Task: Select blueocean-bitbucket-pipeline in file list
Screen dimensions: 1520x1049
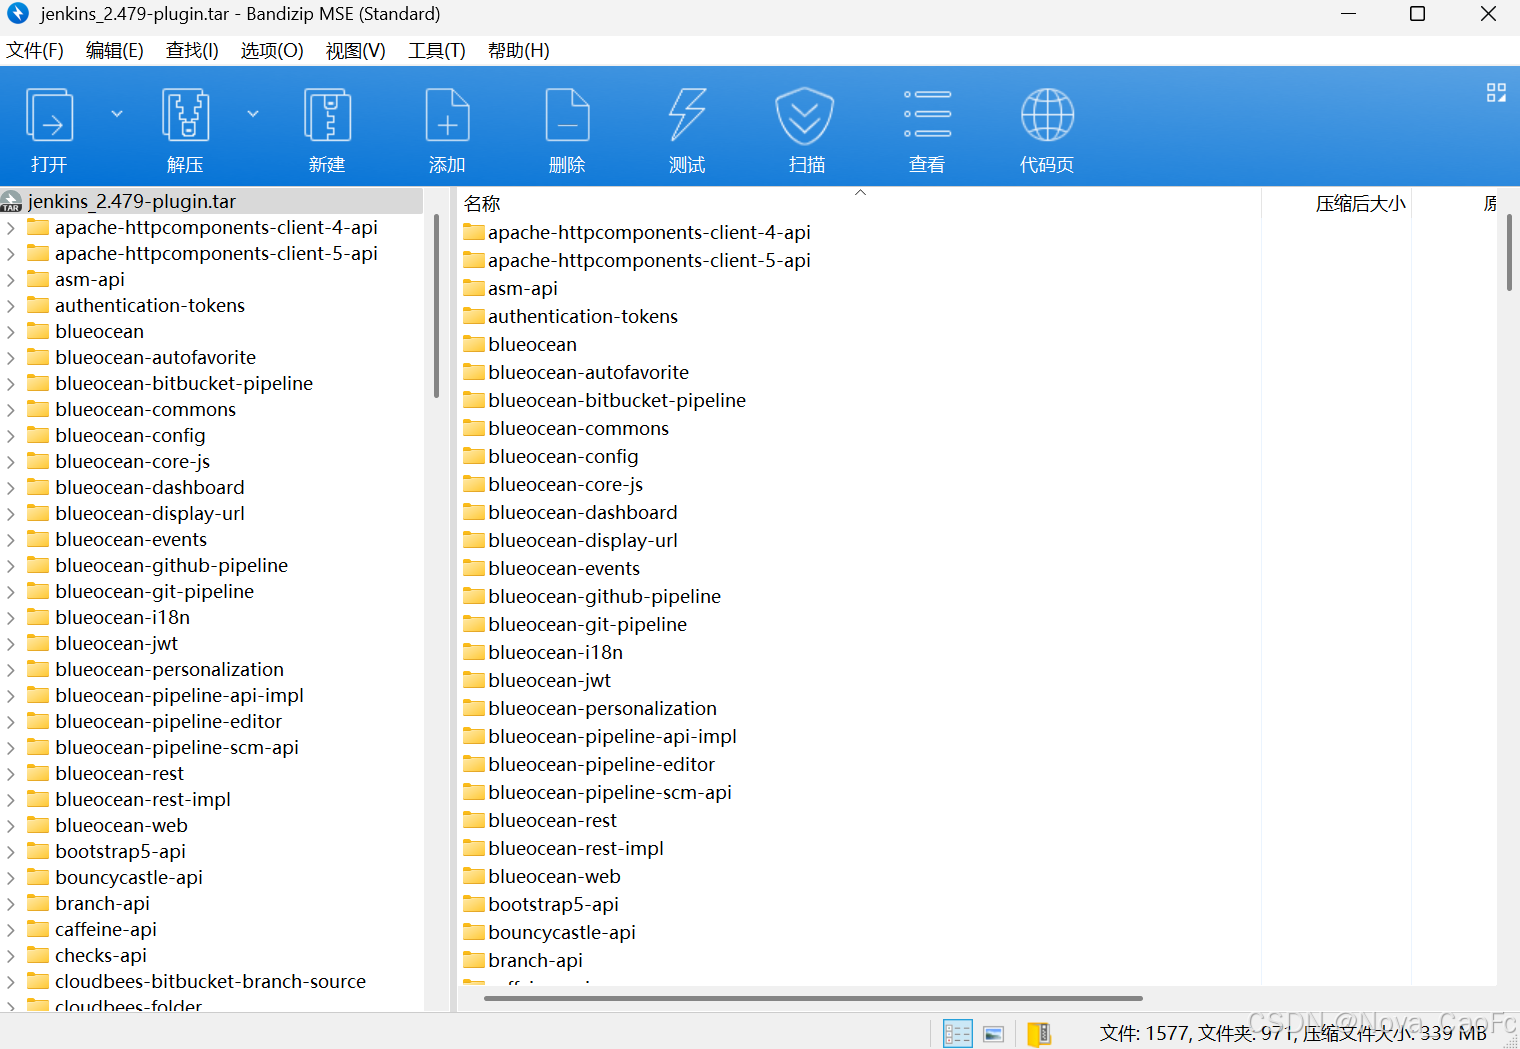Action: tap(617, 400)
